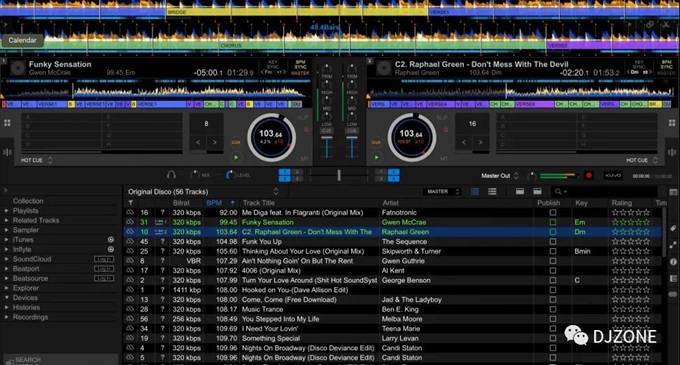Screen dimensions: 680x365
Task: Open deck 2 pad grid icon
Action: point(672,123)
